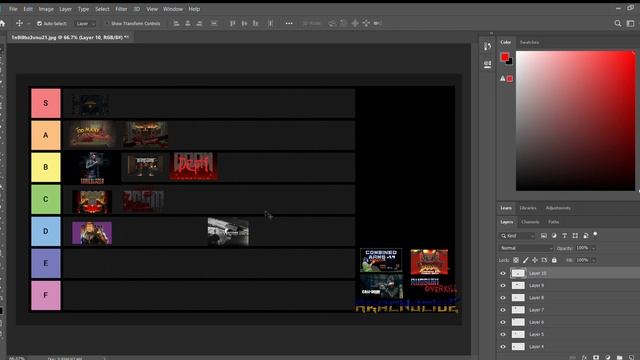Open the Opacity slider dropdown arrow

593,248
